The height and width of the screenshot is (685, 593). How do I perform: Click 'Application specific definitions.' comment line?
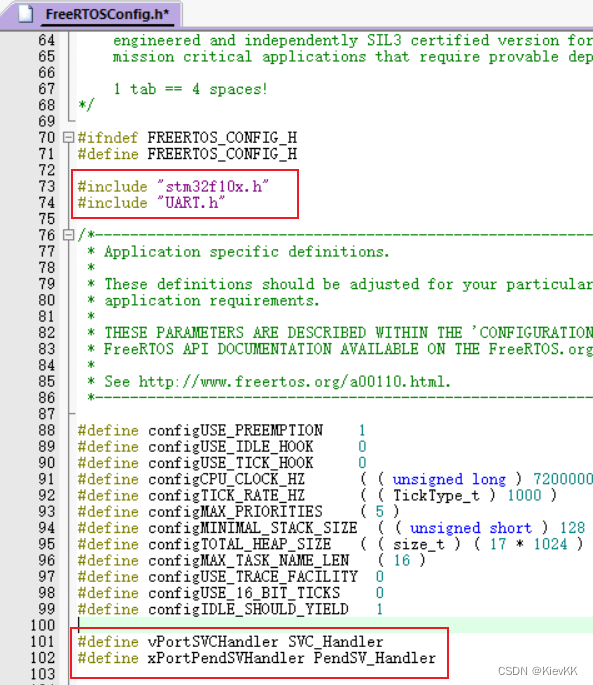[246, 252]
